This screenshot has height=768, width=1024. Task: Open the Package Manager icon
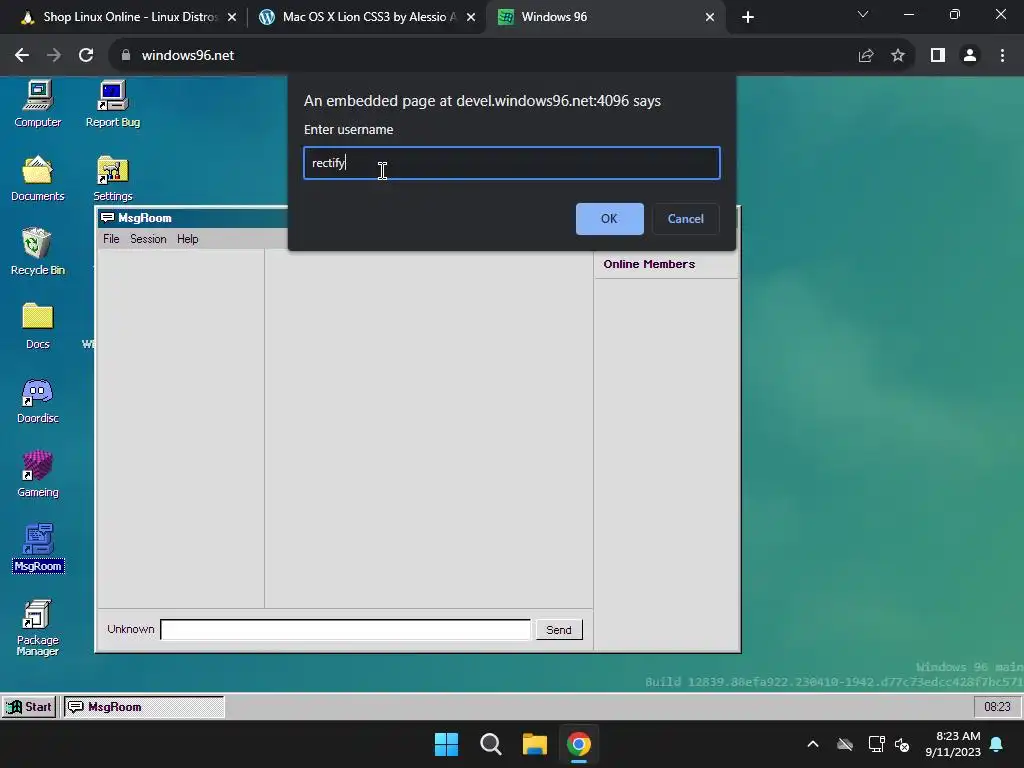tap(38, 628)
